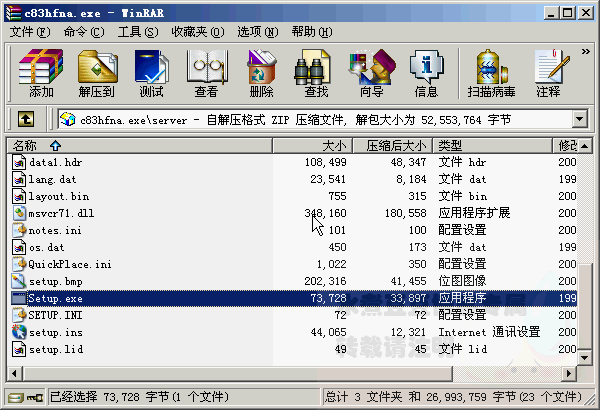The image size is (600, 410).
Task: Click the status bar key icon
Action: (35, 398)
